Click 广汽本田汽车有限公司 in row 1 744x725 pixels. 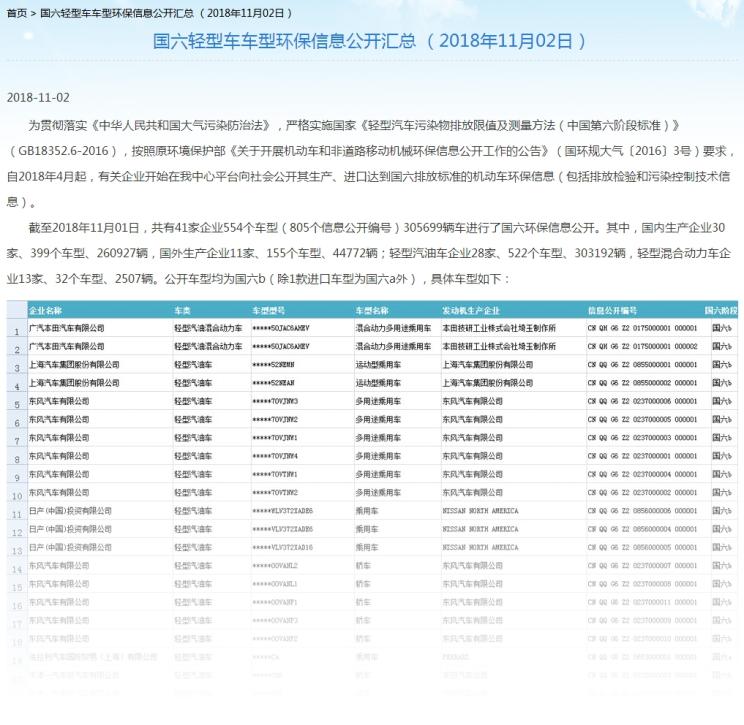click(x=66, y=328)
